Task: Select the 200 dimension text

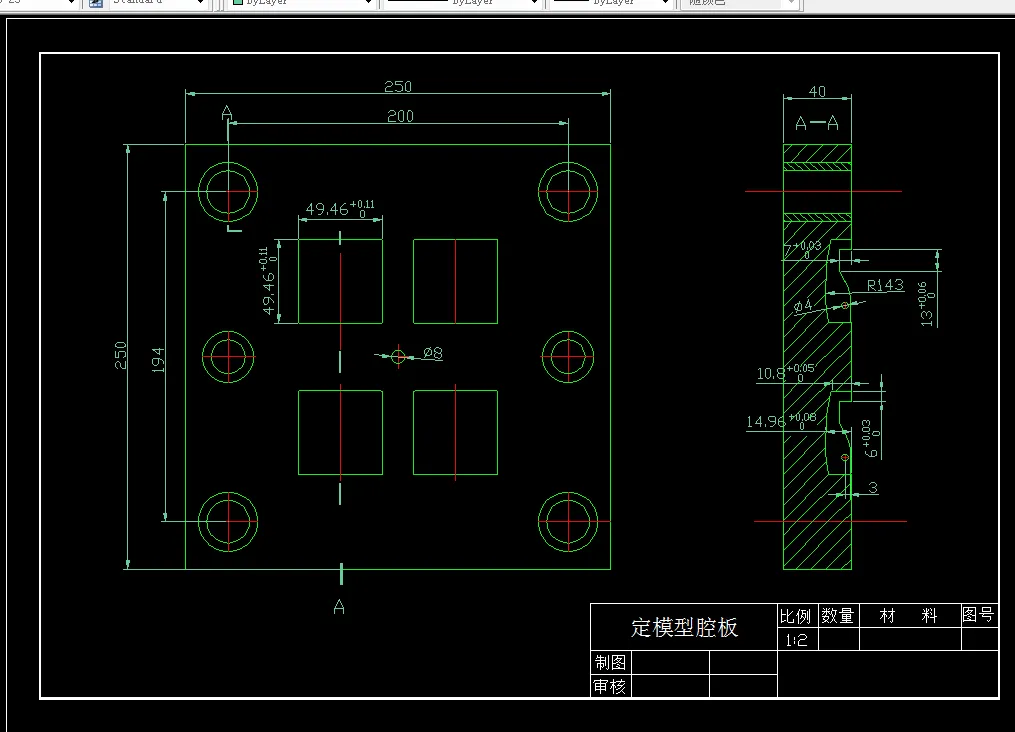Action: click(x=400, y=116)
